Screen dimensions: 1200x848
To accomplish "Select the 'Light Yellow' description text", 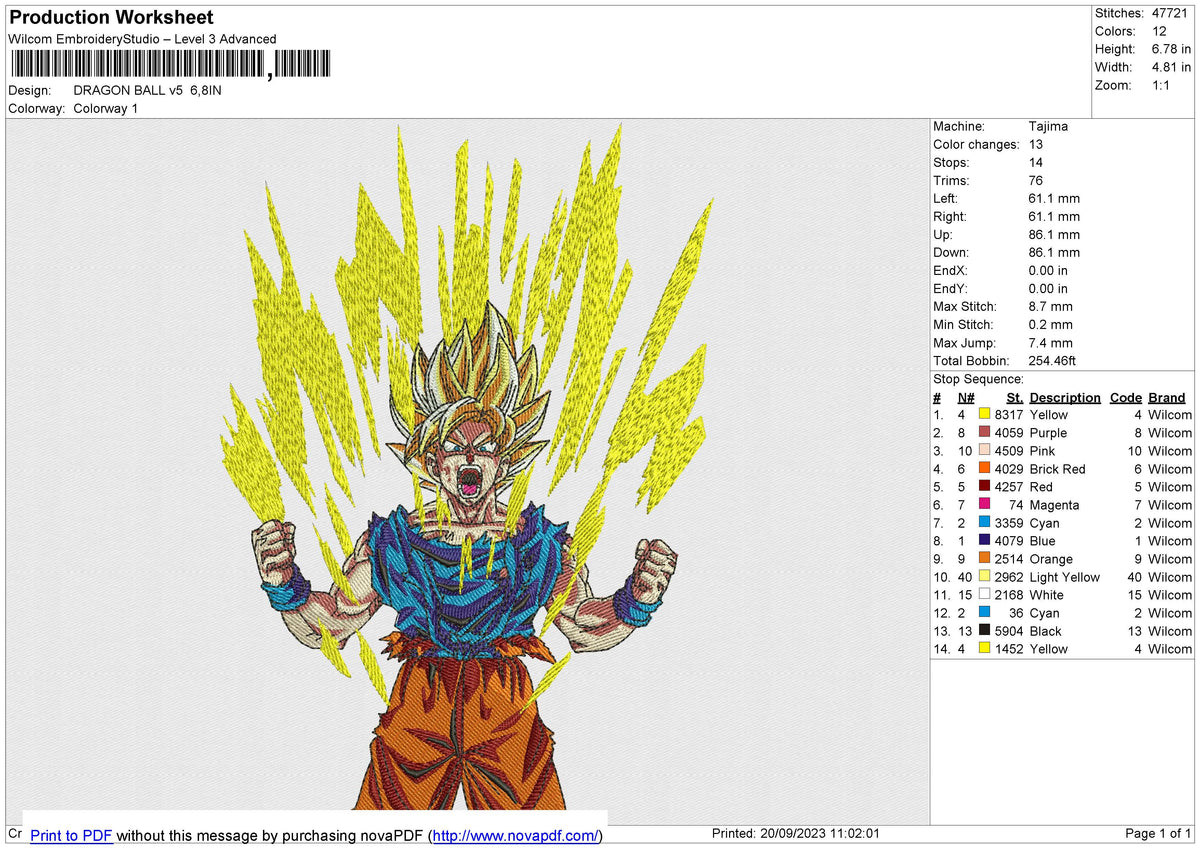I will 1064,577.
